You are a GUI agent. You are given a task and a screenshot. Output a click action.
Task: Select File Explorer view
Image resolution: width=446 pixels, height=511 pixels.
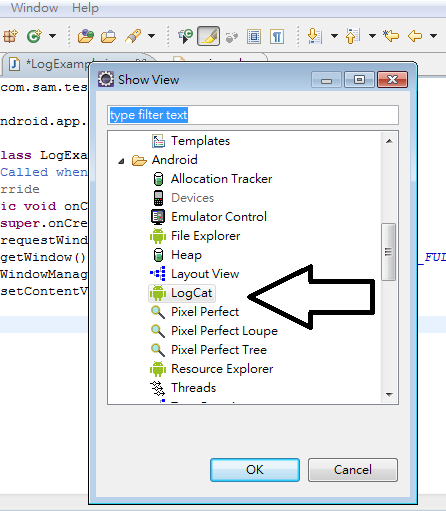pos(205,236)
